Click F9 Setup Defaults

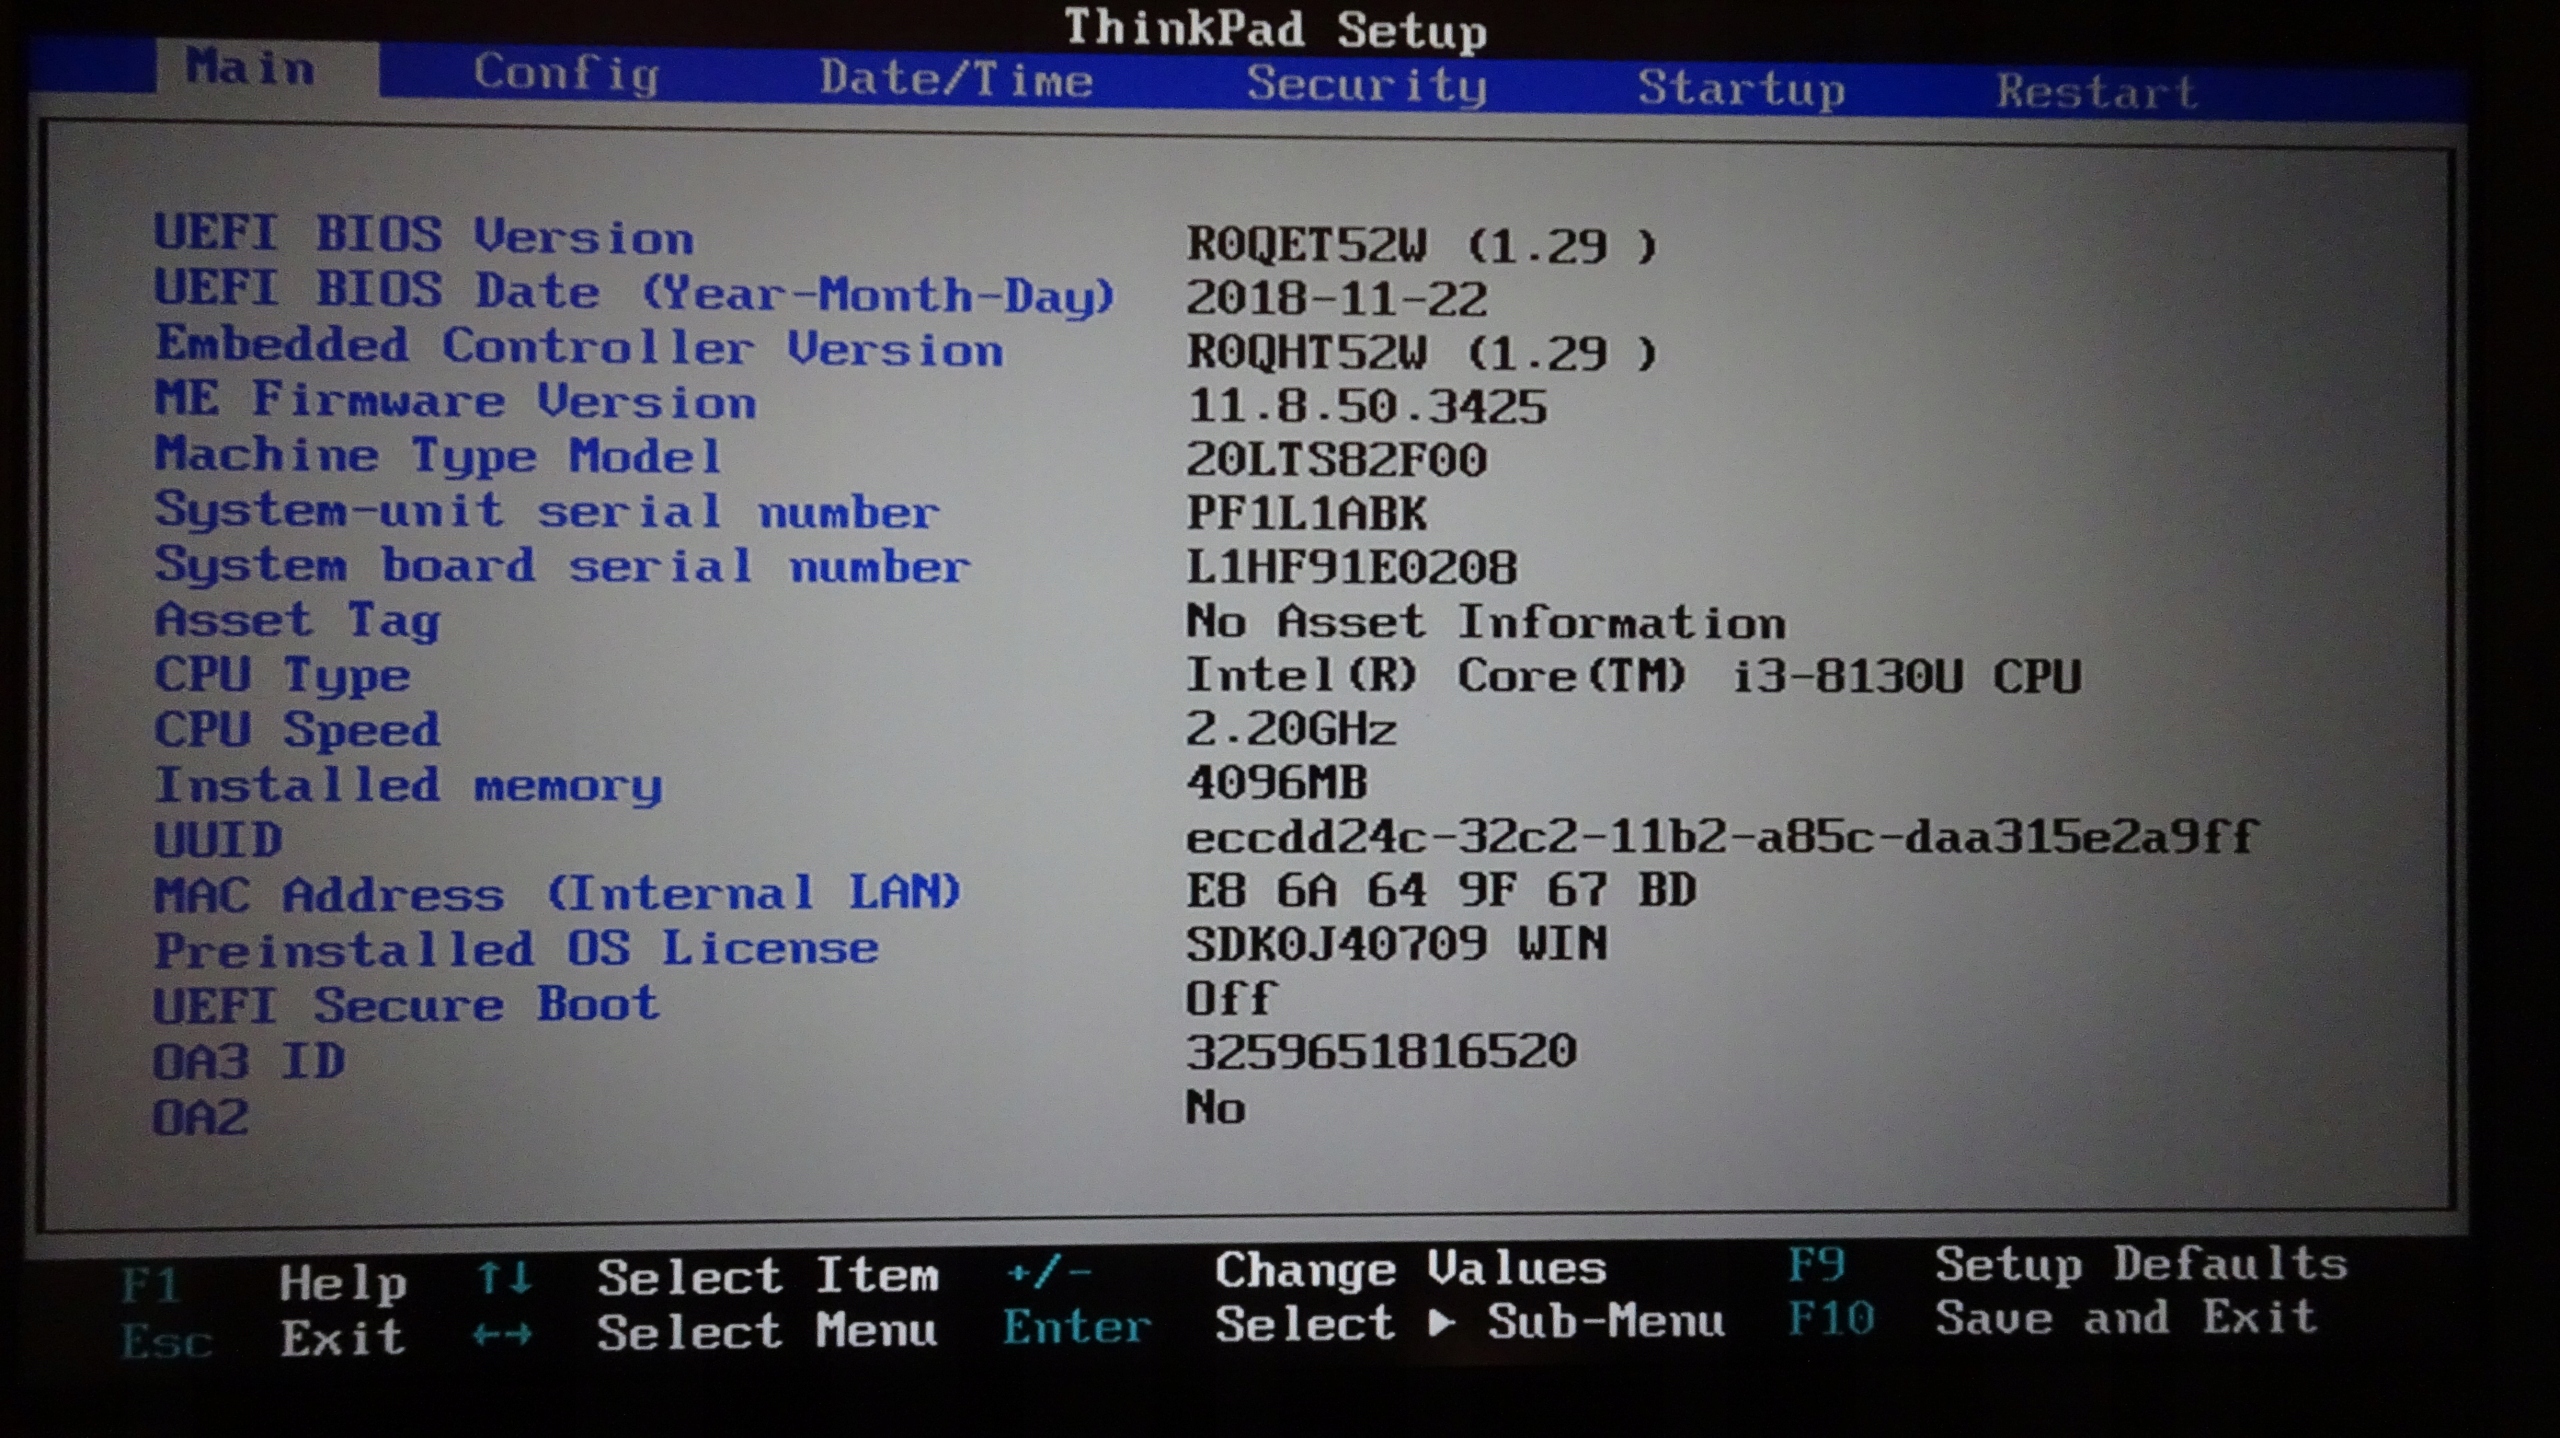tap(1816, 1266)
